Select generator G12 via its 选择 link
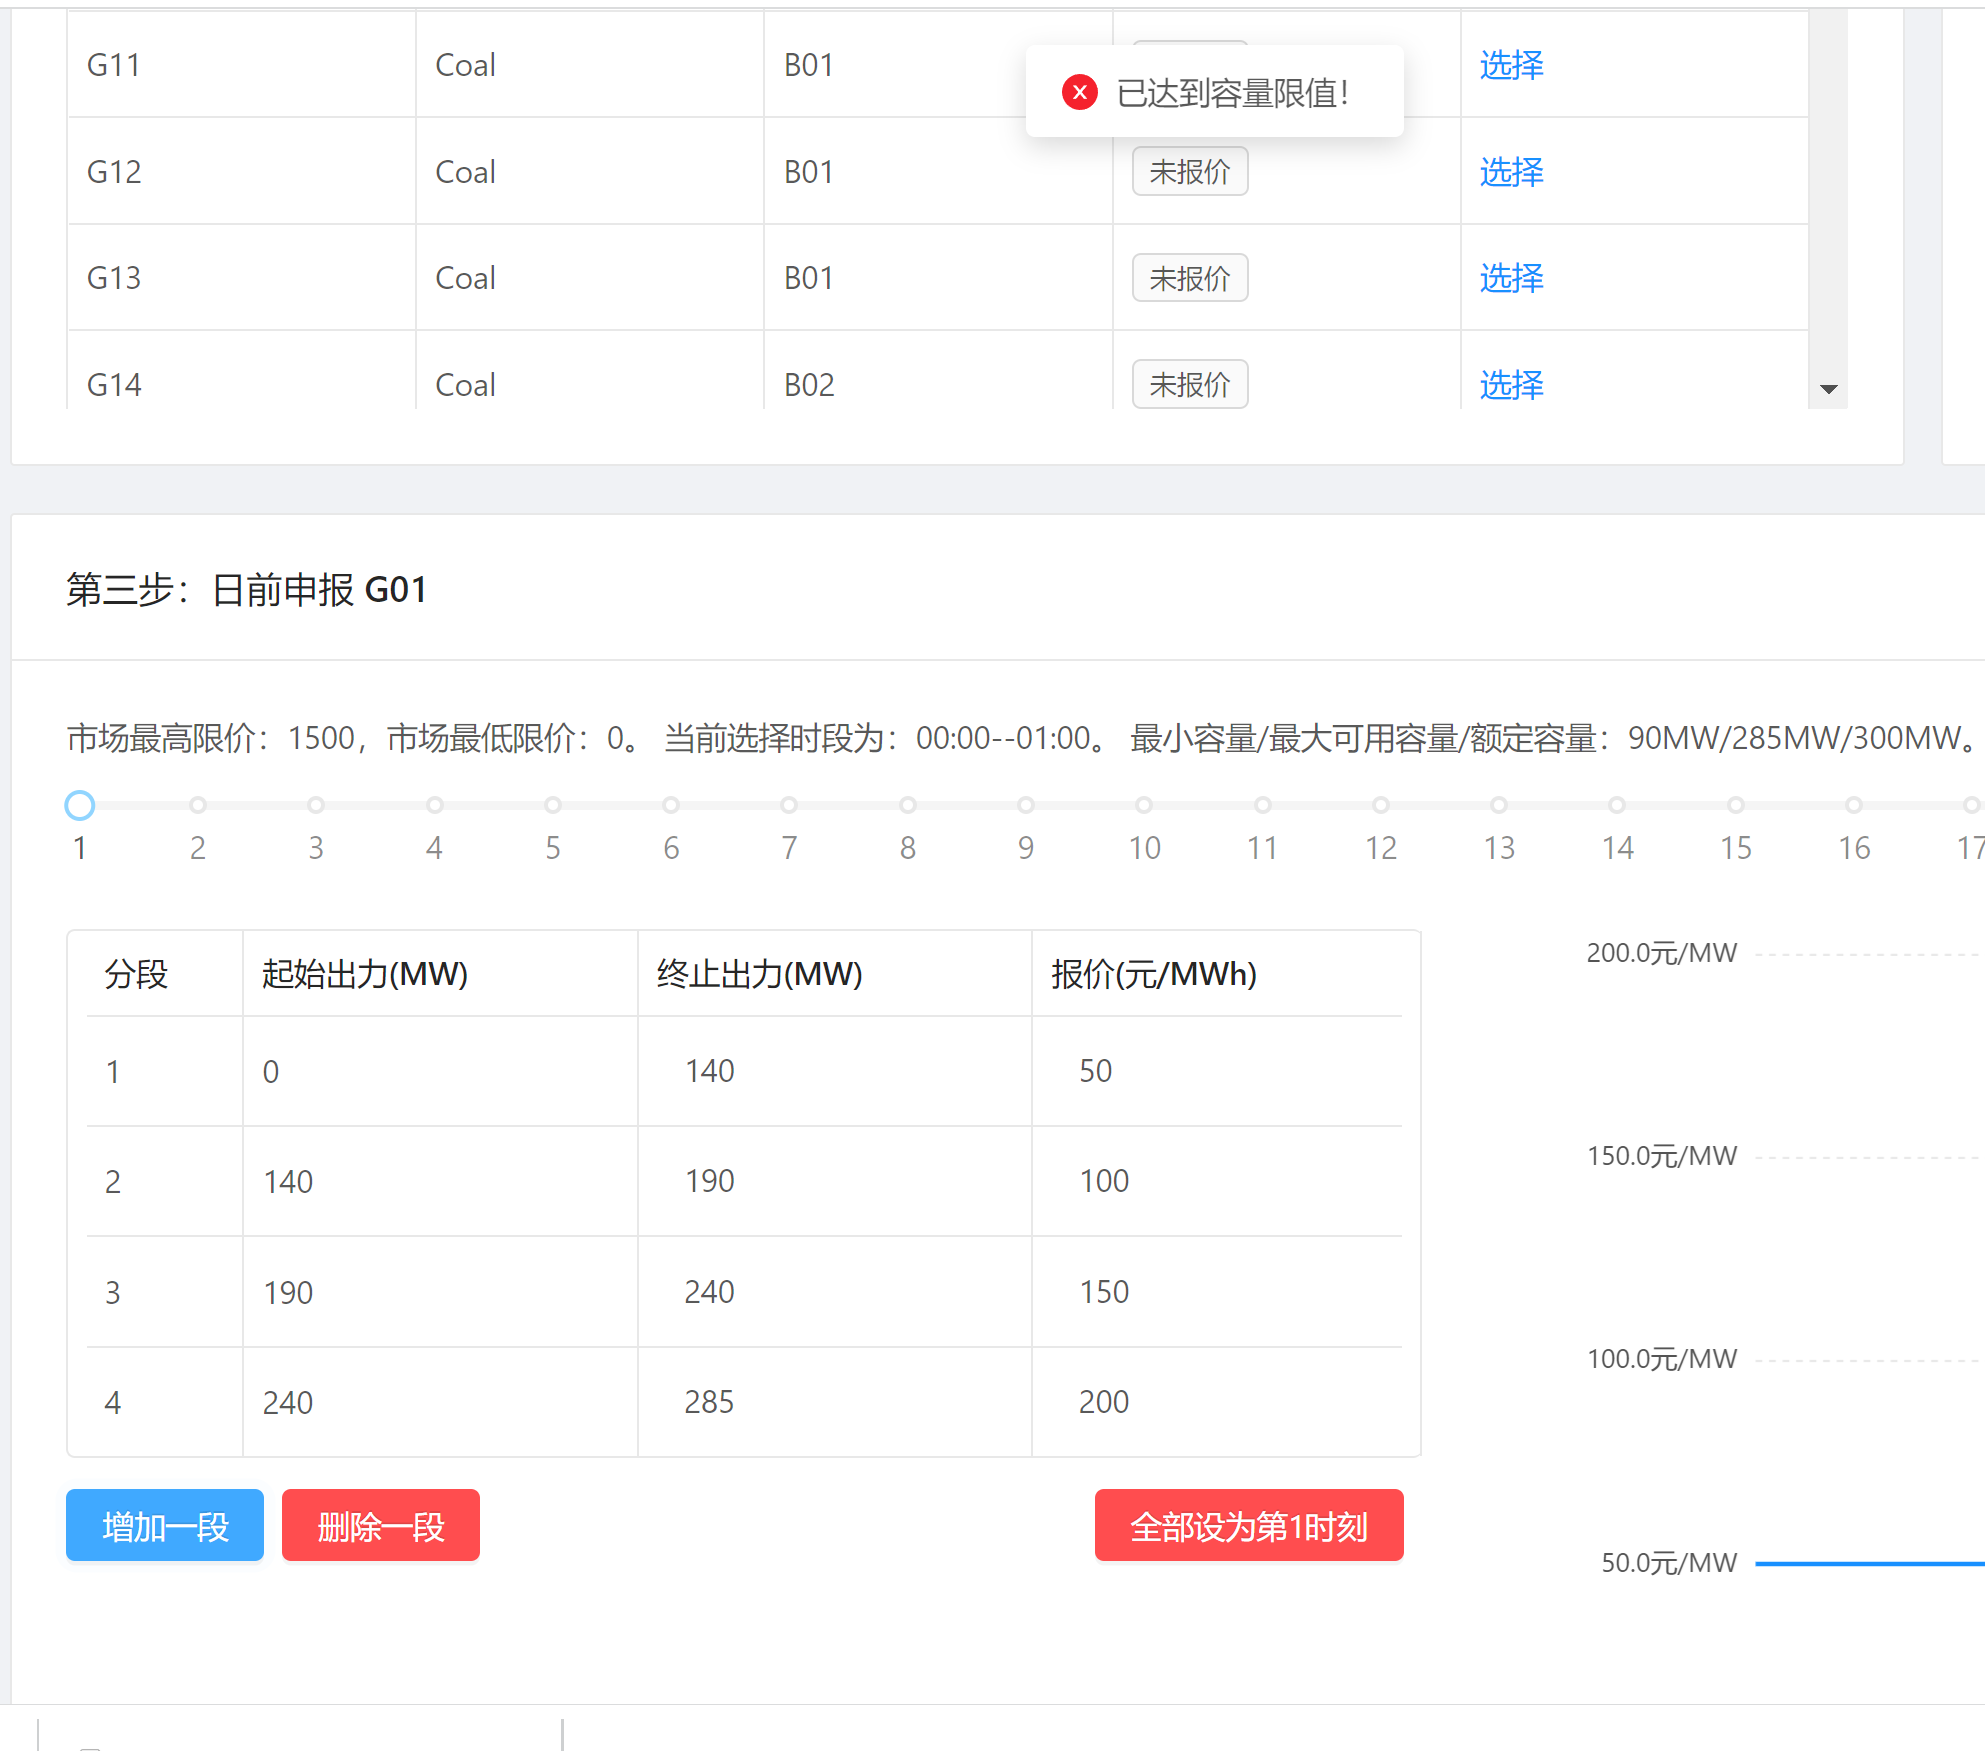 click(x=1511, y=172)
